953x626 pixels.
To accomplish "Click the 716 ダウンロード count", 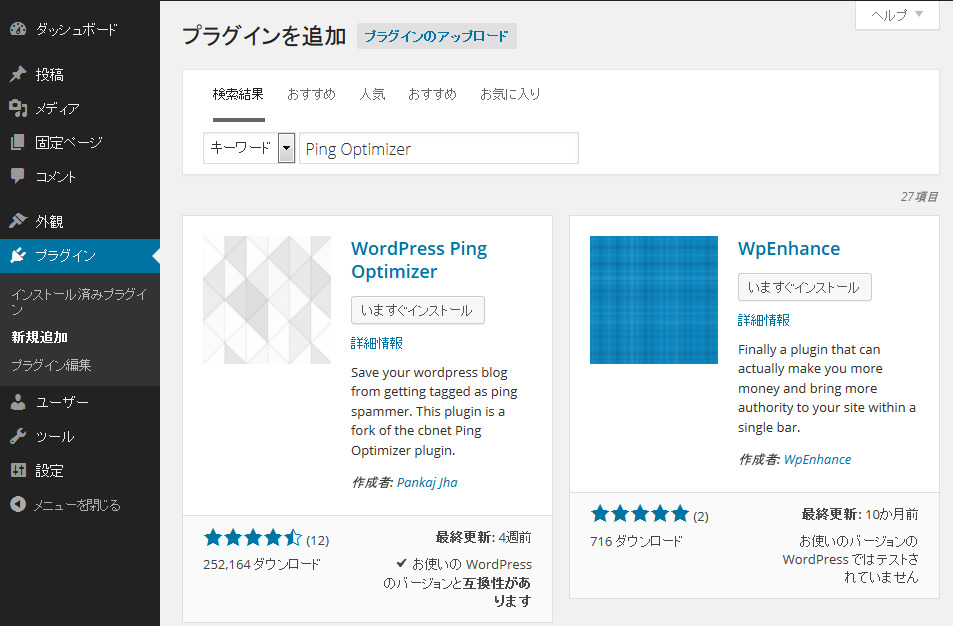I will click(x=636, y=542).
